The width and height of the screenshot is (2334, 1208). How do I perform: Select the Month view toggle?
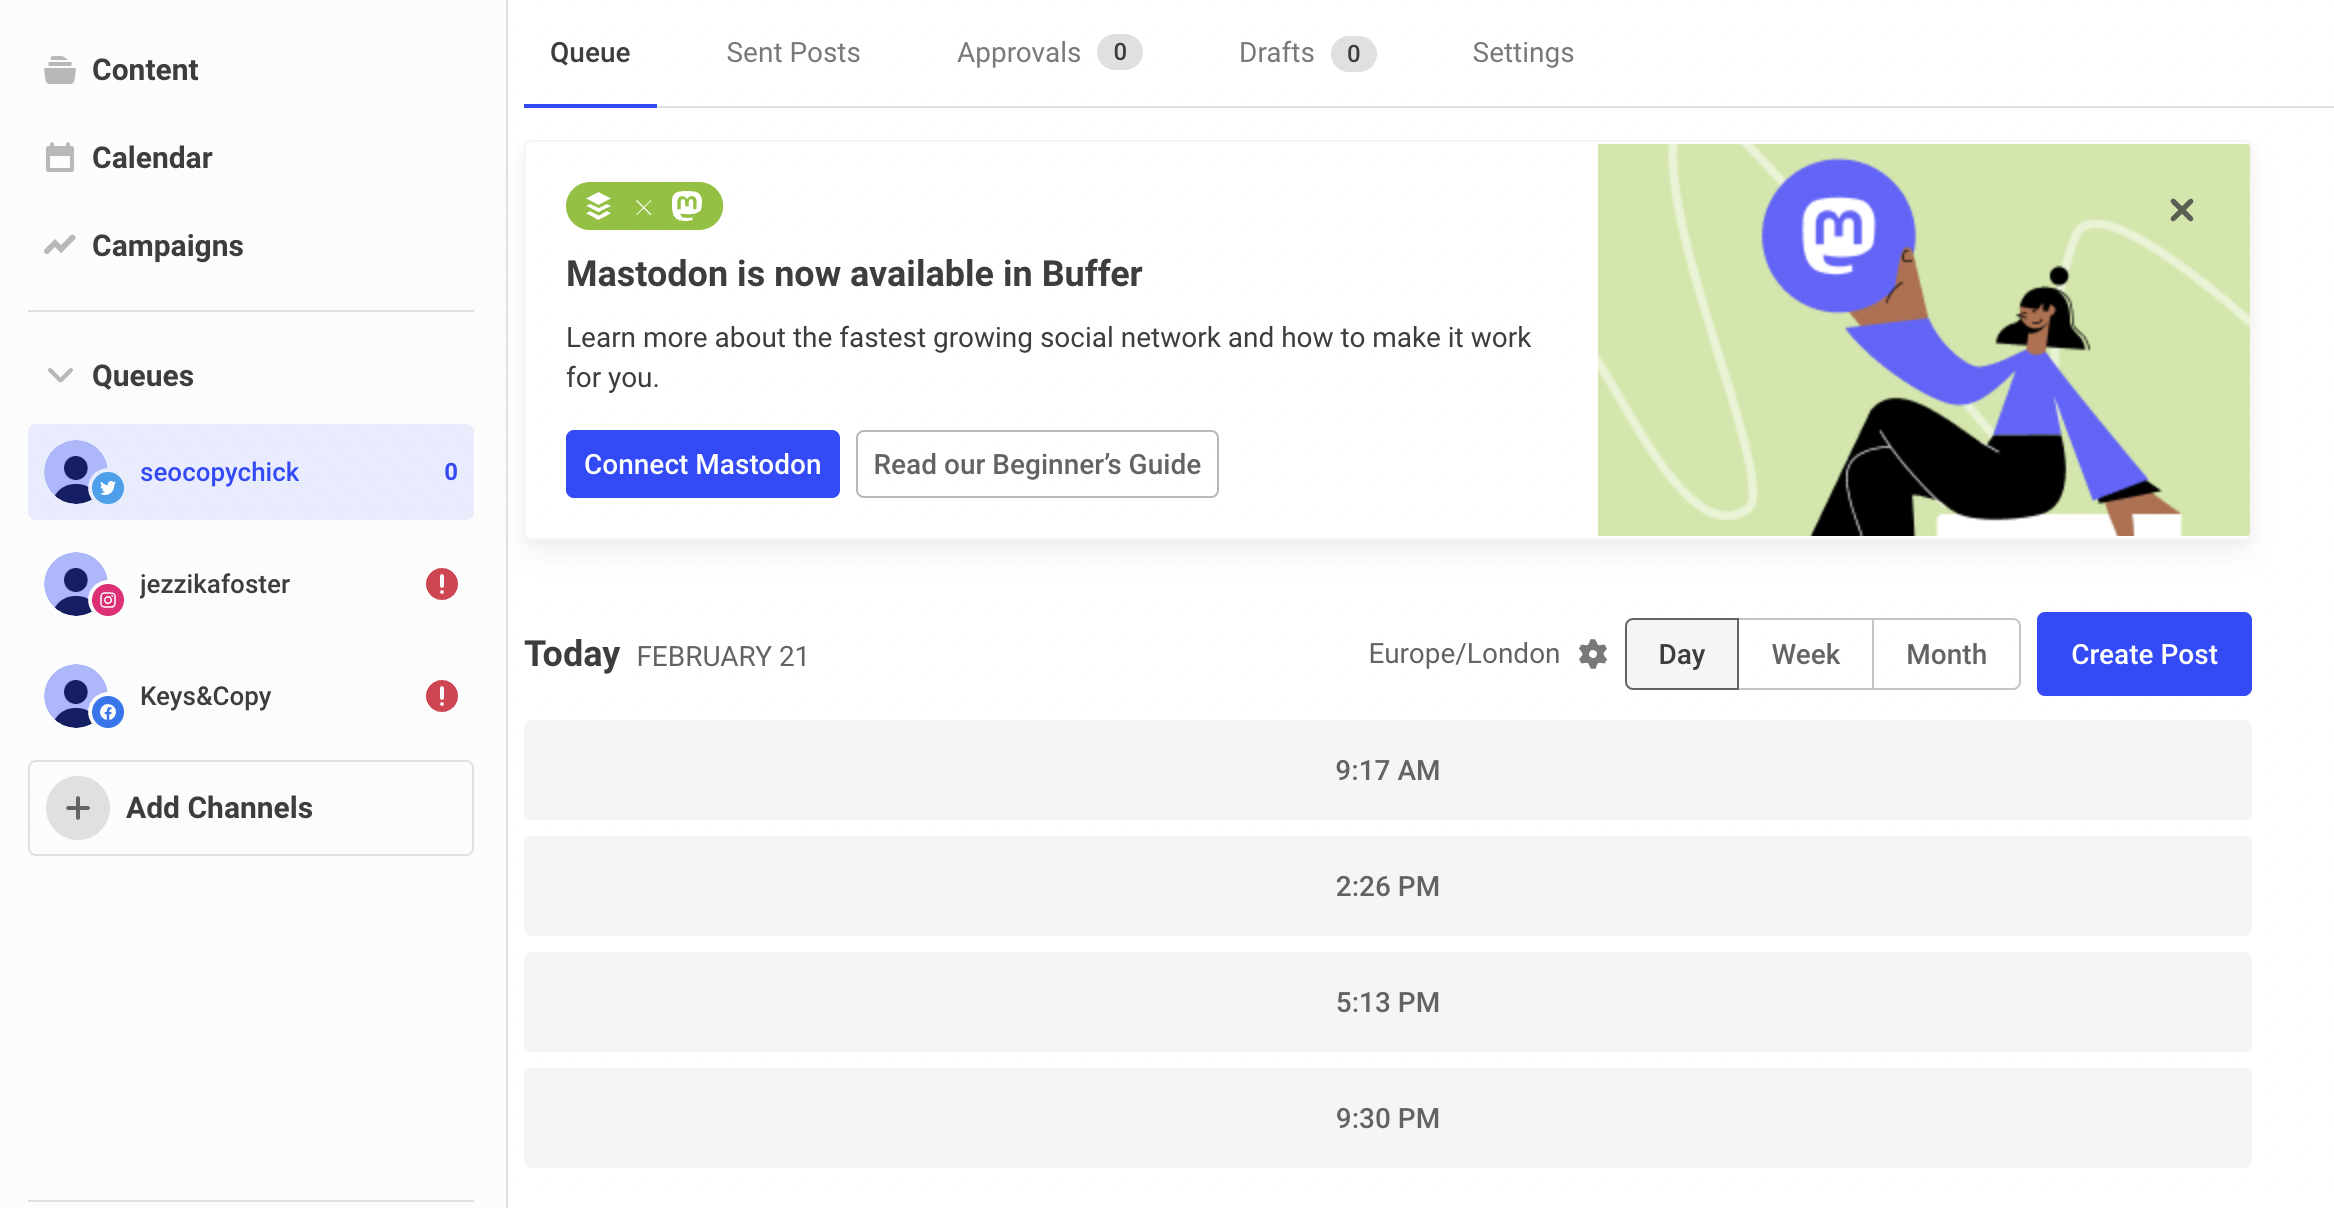[1946, 653]
